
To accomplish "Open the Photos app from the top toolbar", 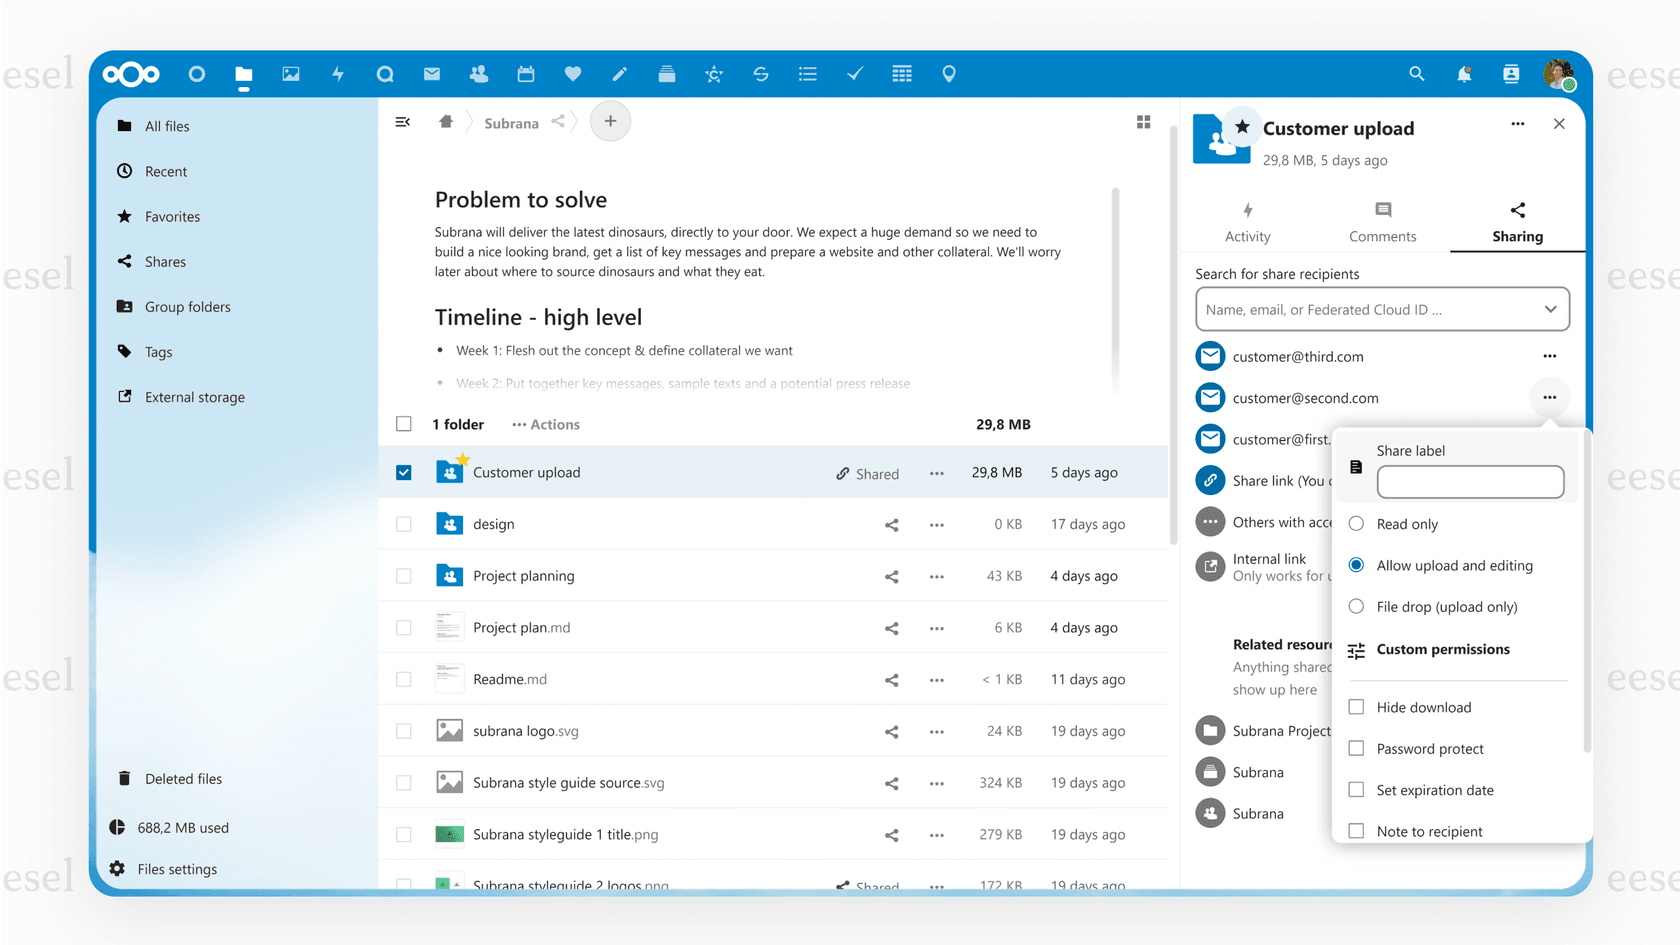I will pyautogui.click(x=291, y=73).
